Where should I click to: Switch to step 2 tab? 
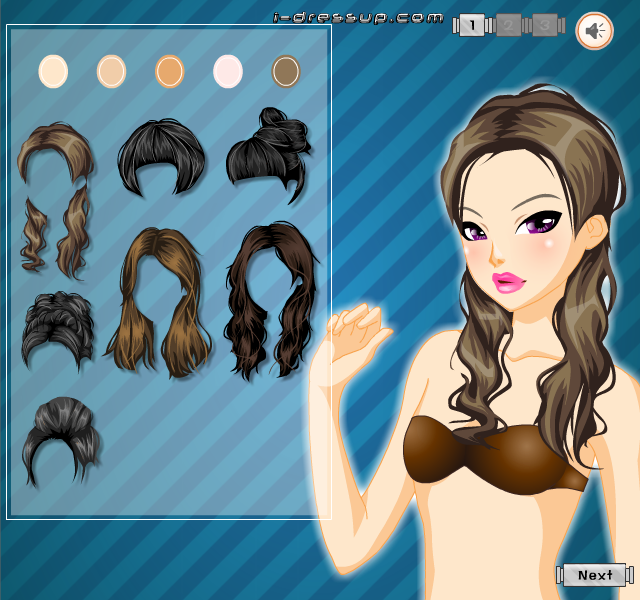tap(509, 25)
